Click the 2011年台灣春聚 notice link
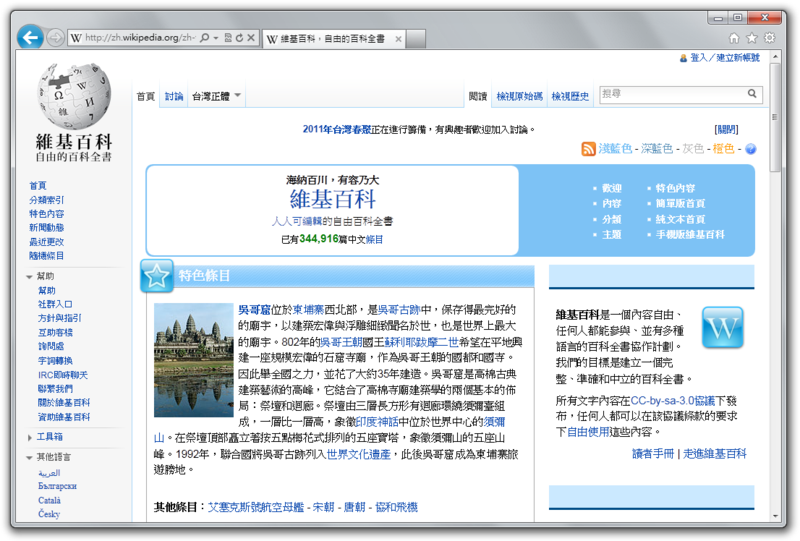Screen dimensions: 800x541 coord(337,130)
